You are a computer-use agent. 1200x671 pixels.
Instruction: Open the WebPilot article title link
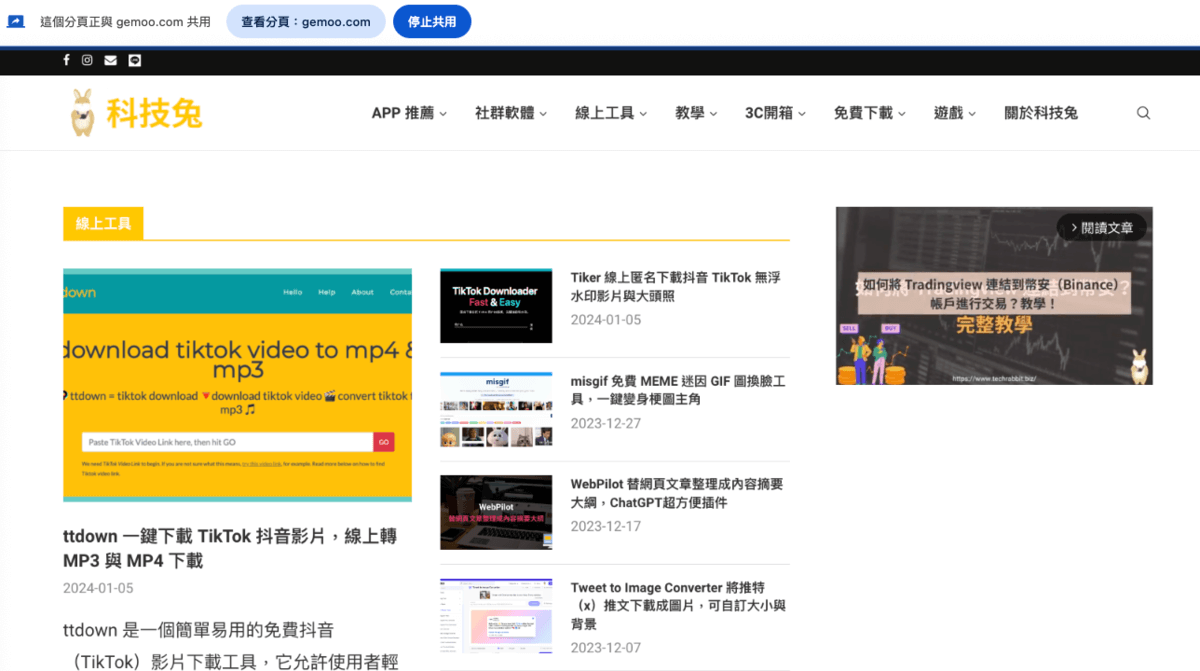coord(676,493)
